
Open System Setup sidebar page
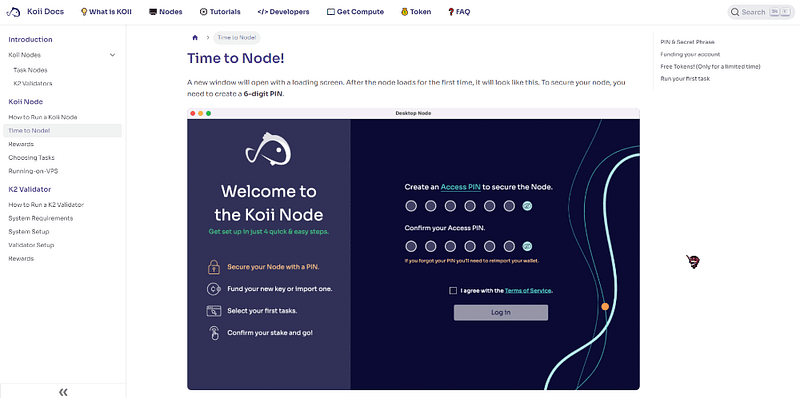[29, 232]
